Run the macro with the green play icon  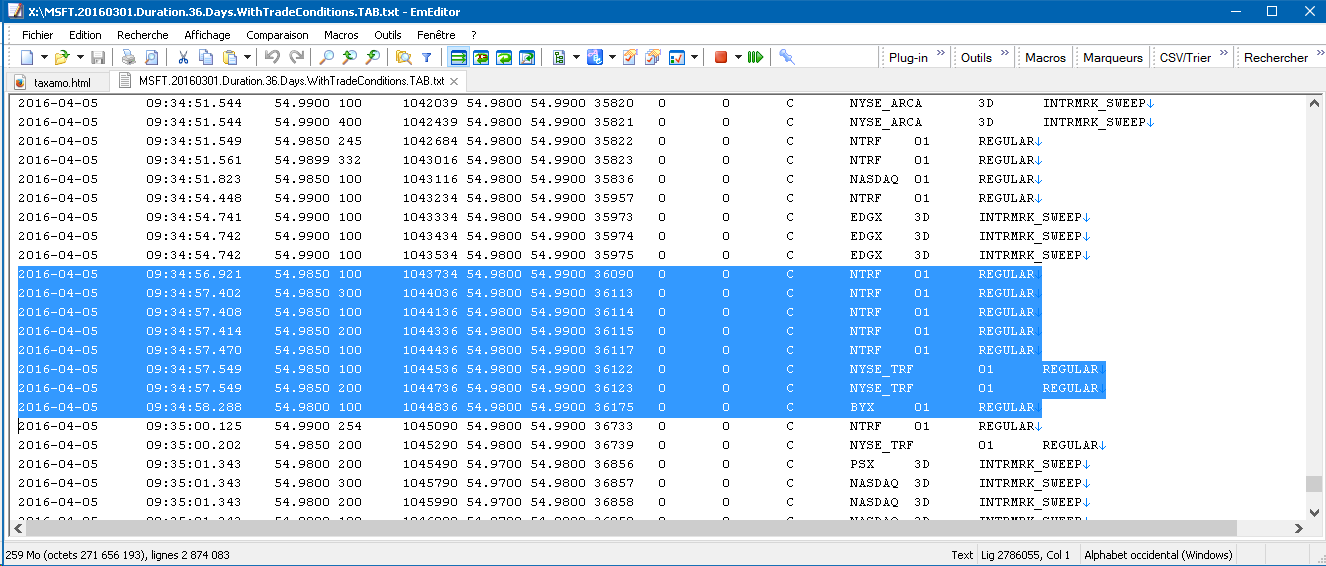point(755,57)
